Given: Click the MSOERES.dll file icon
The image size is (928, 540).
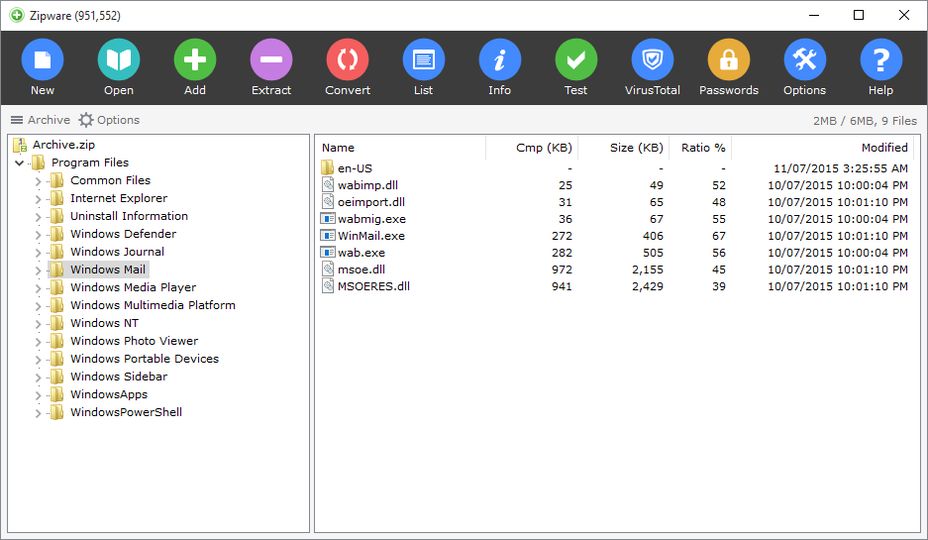Looking at the screenshot, I should click(x=328, y=286).
